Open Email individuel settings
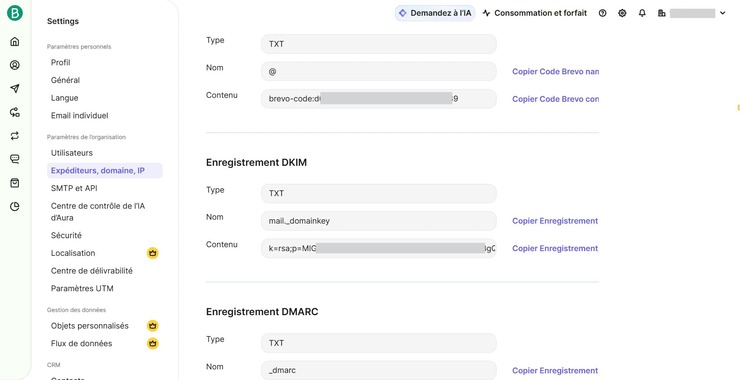This screenshot has width=740, height=380. coord(79,115)
